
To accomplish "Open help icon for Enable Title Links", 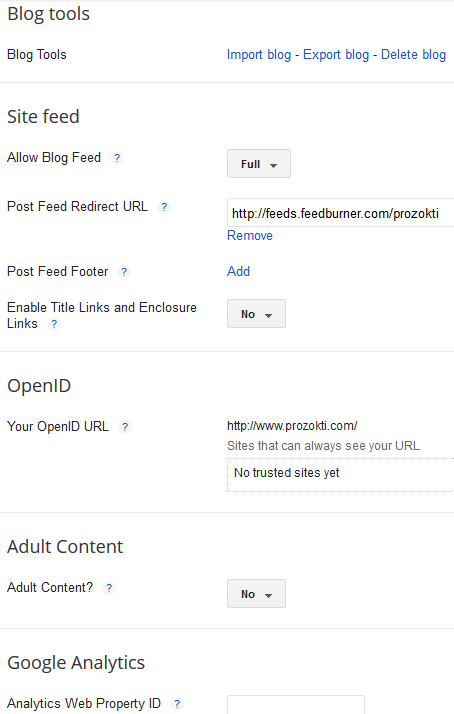I will [54, 324].
